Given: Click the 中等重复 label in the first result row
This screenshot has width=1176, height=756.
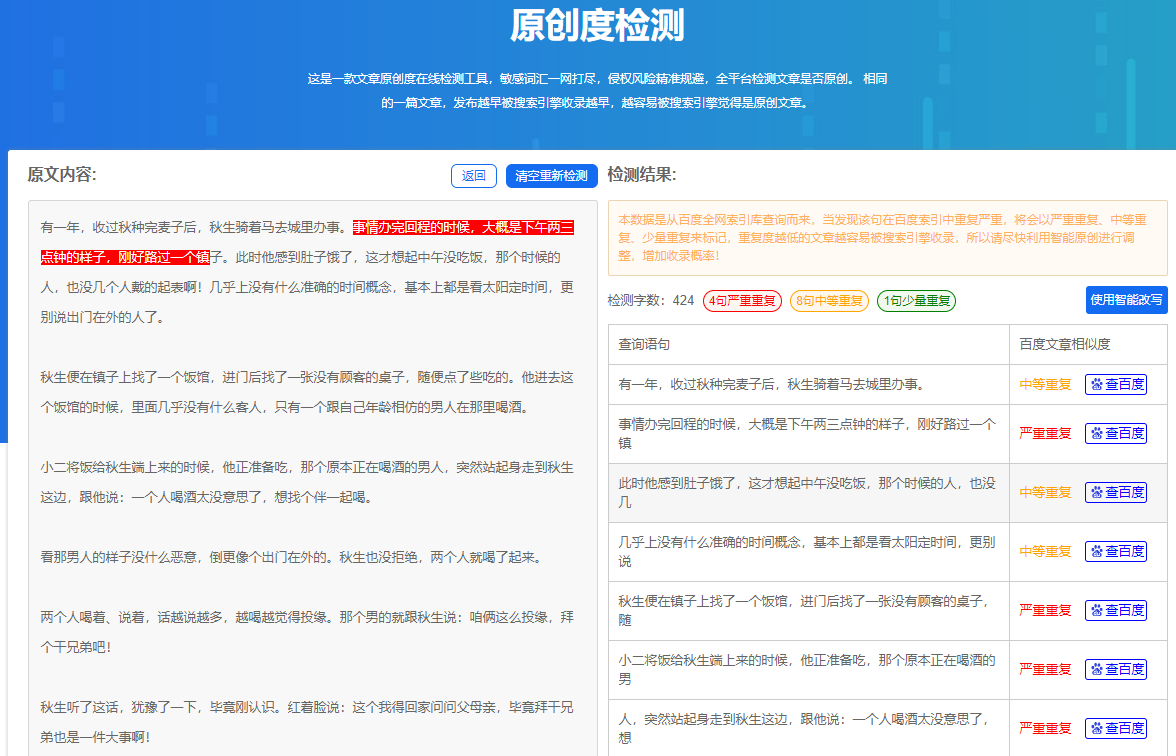Looking at the screenshot, I should (x=1043, y=385).
